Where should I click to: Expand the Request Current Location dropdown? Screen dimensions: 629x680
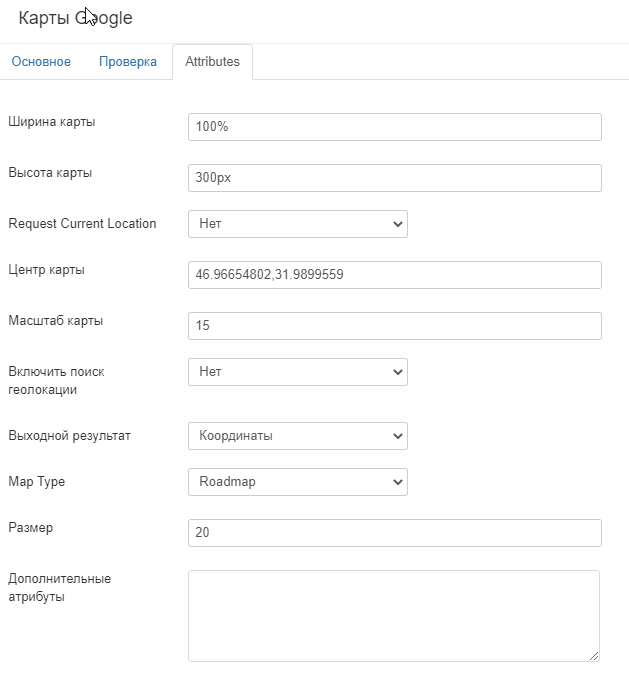click(297, 224)
